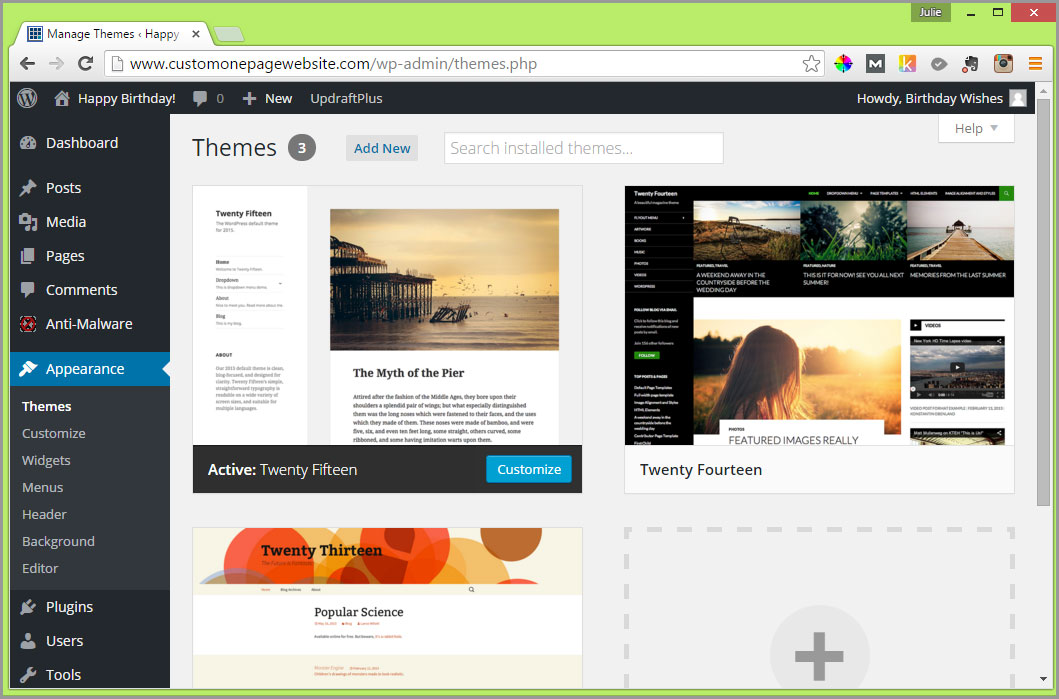This screenshot has height=699, width=1059.
Task: Click the Media icon in sidebar
Action: [x=28, y=222]
